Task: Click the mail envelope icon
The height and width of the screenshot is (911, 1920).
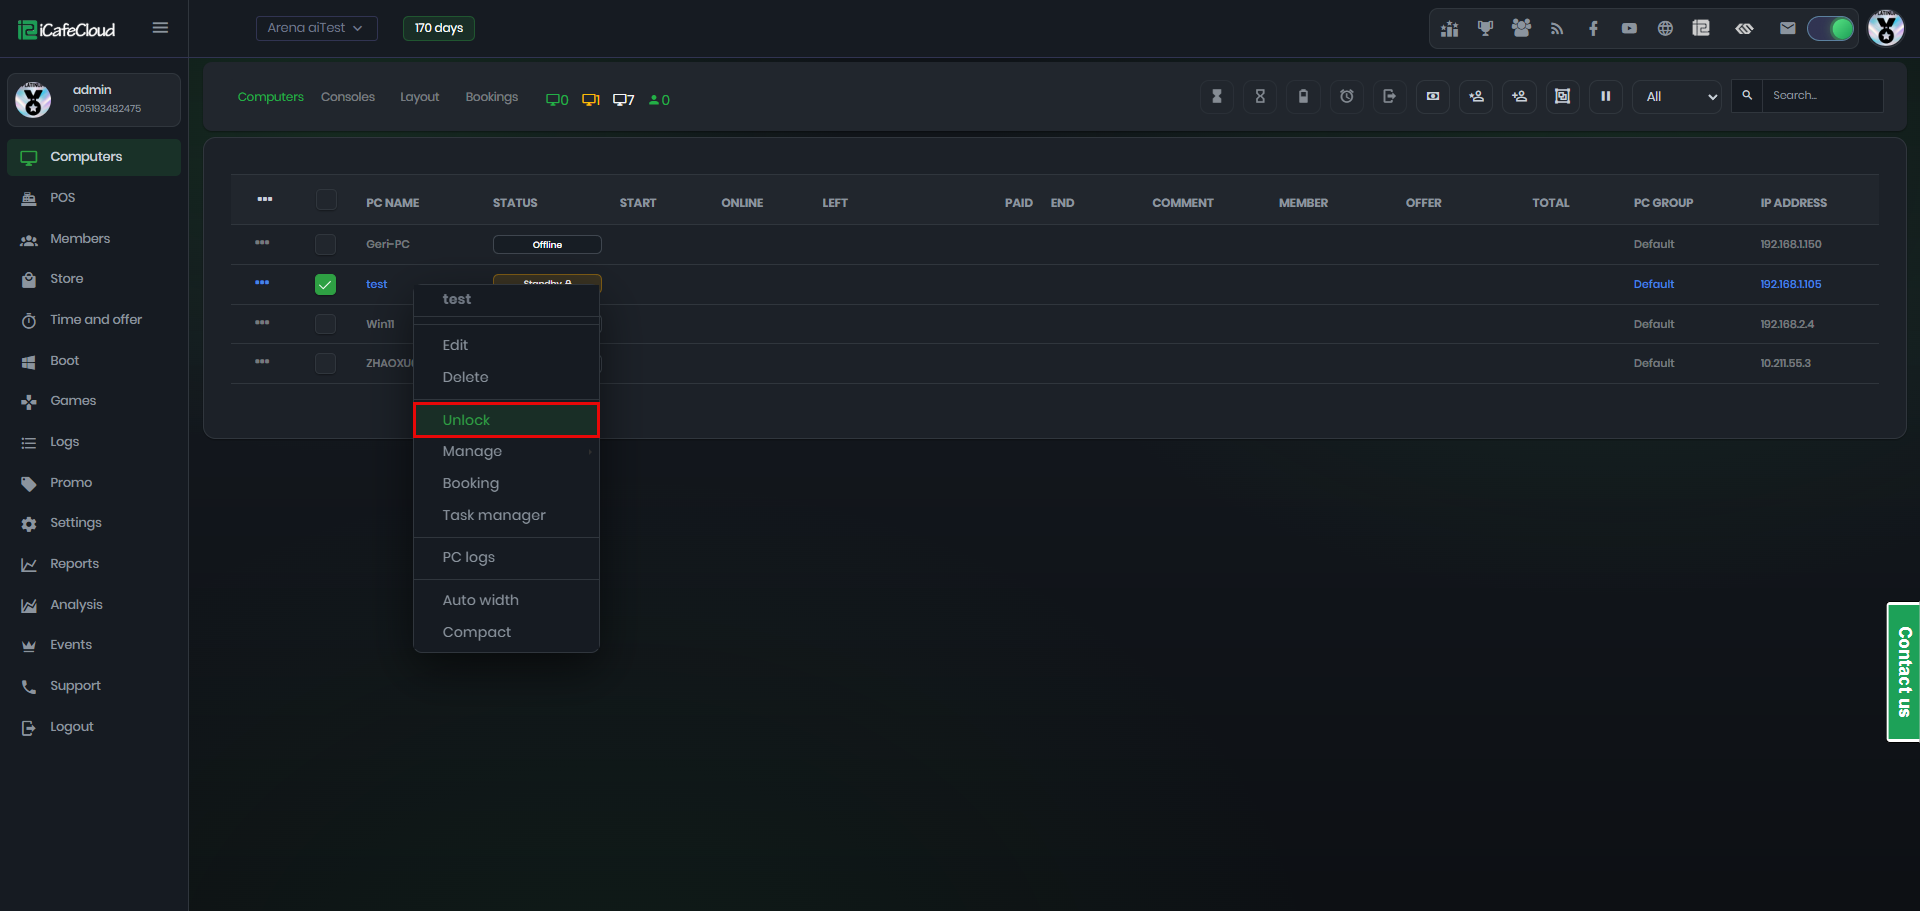Action: pyautogui.click(x=1787, y=29)
